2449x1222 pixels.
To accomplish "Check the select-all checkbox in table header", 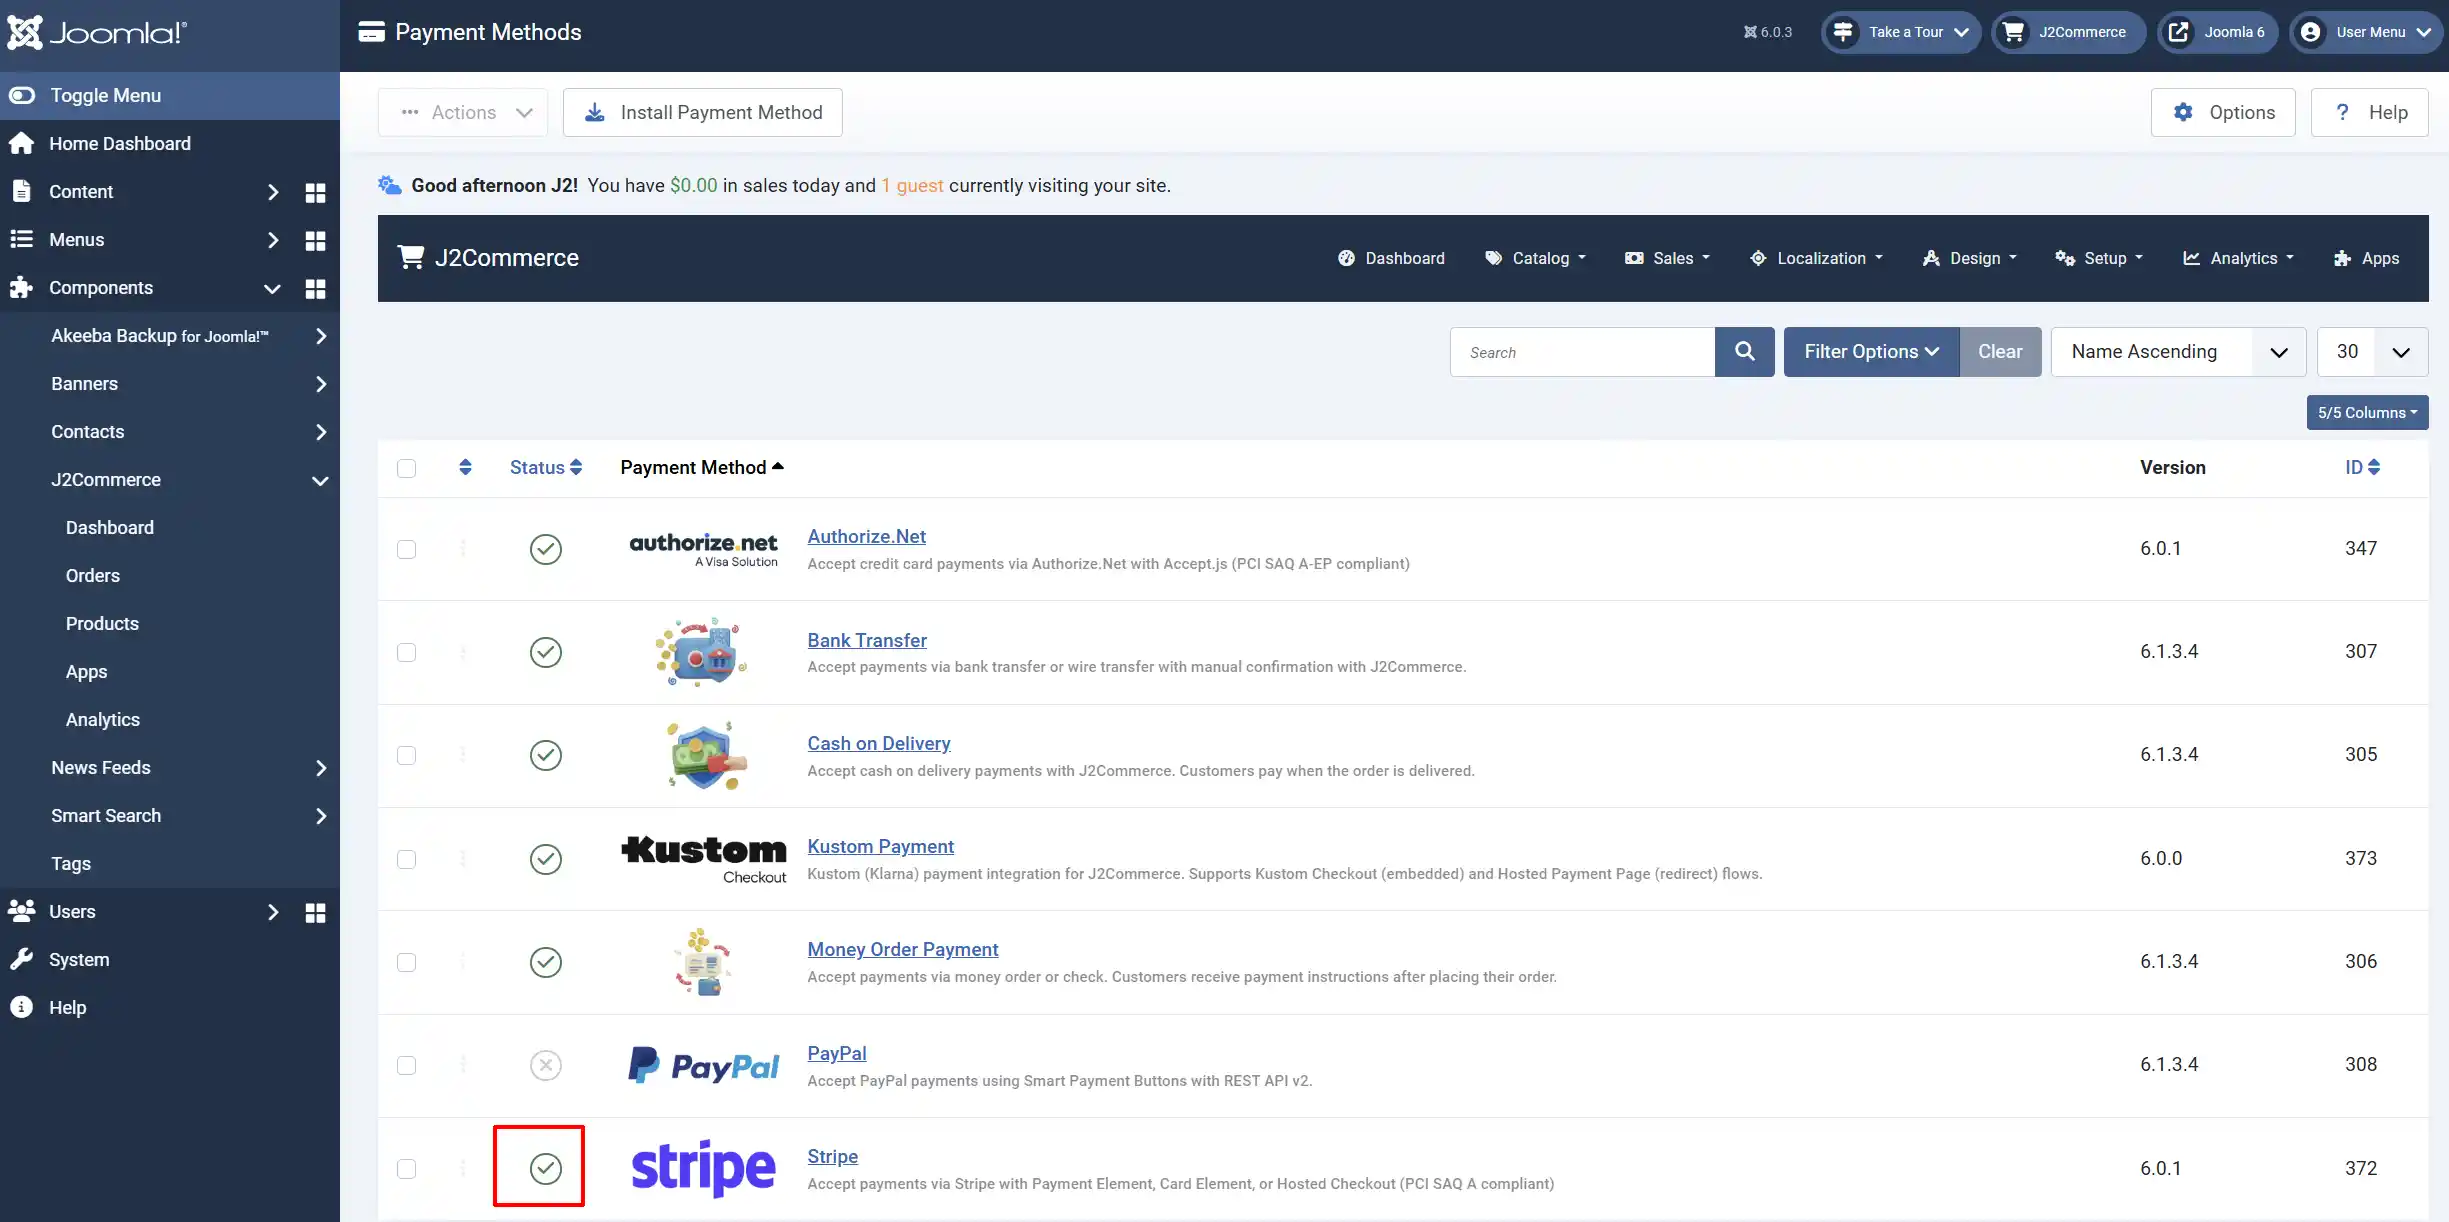I will click(x=406, y=468).
